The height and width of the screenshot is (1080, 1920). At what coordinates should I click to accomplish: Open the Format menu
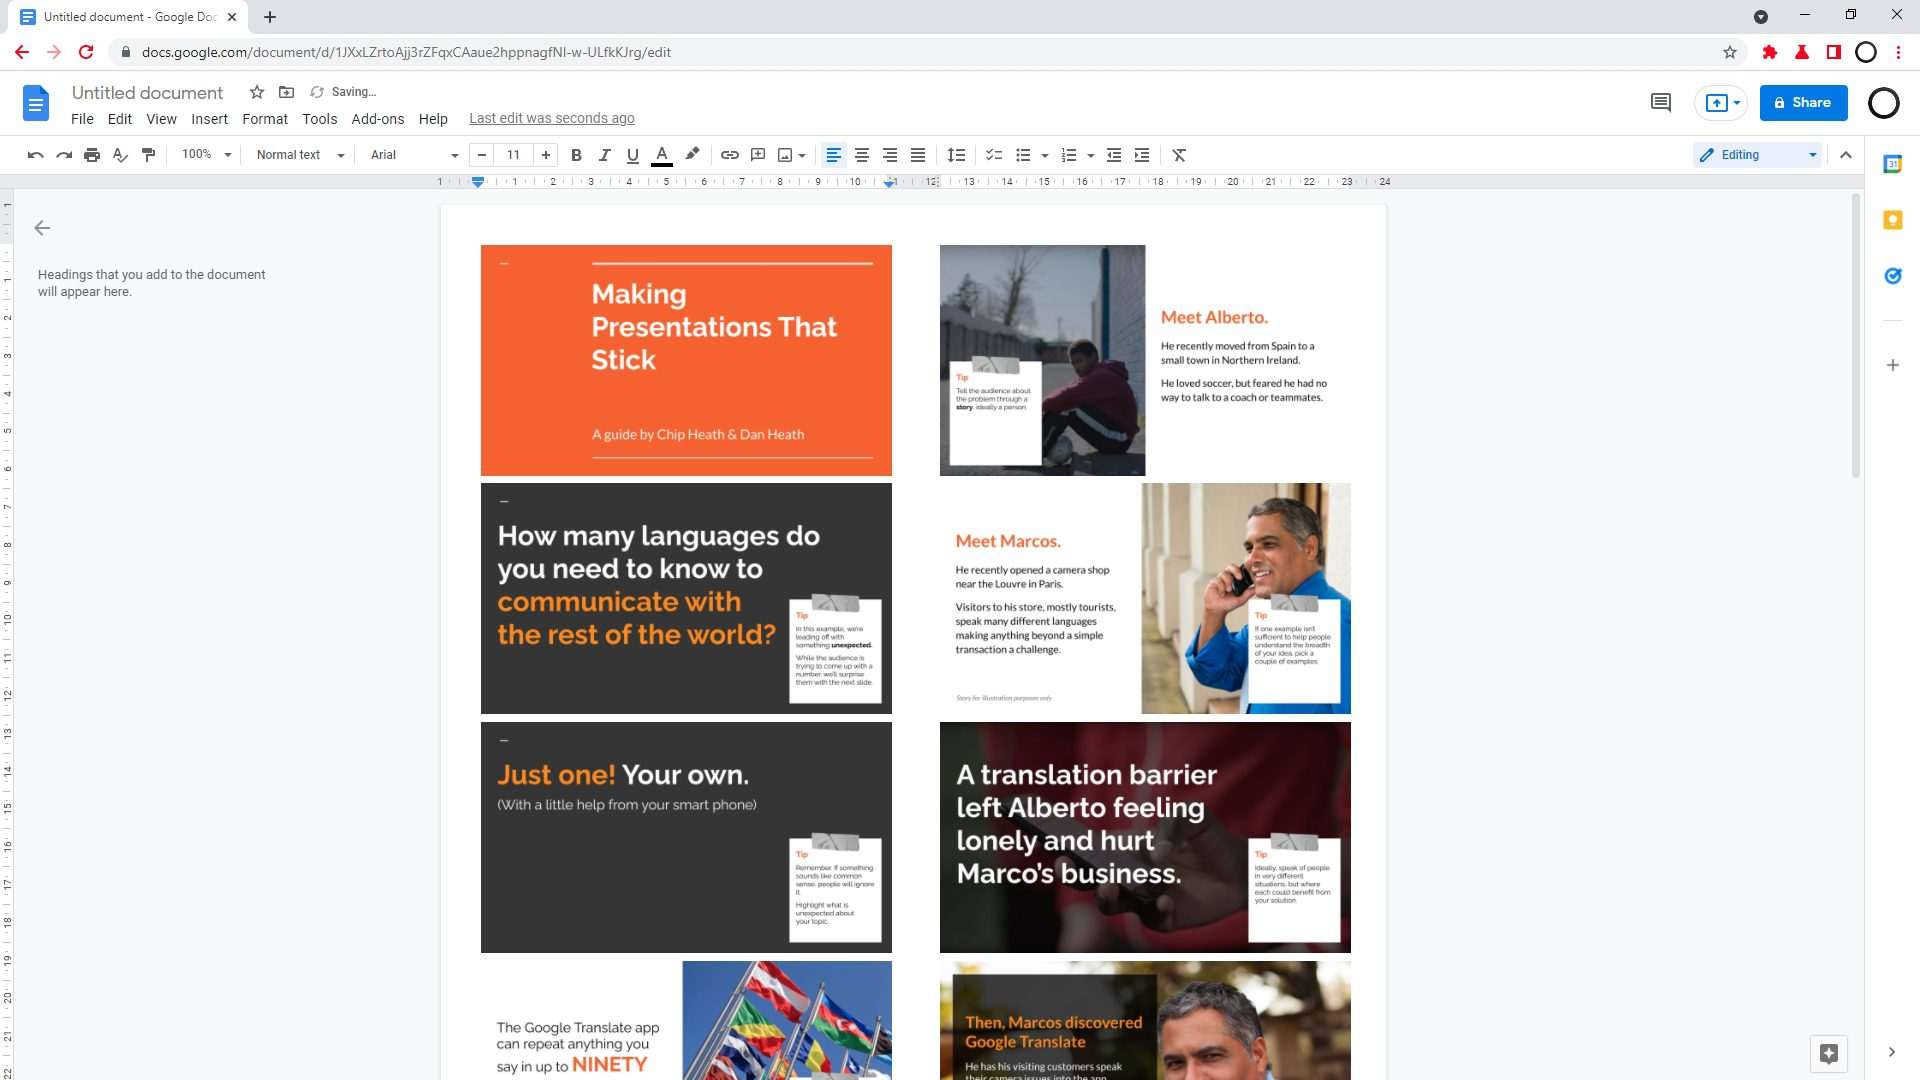coord(264,117)
